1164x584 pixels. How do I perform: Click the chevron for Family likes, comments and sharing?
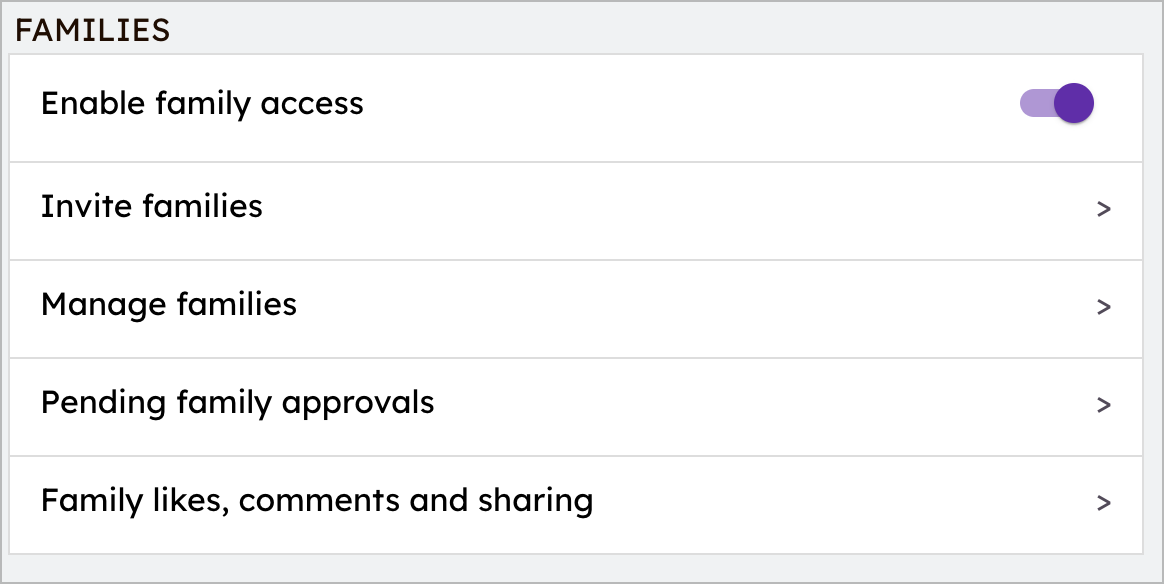coord(1104,503)
